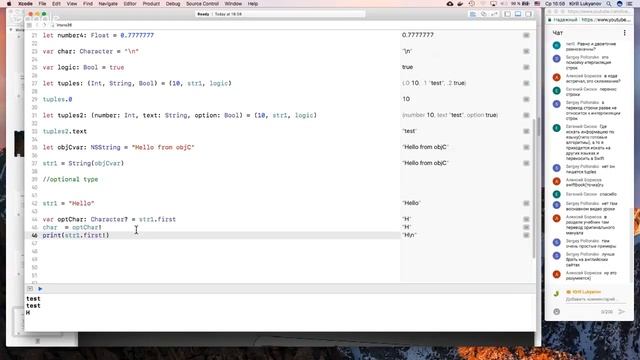Show result for tuples2.text "test" line

click(527, 131)
